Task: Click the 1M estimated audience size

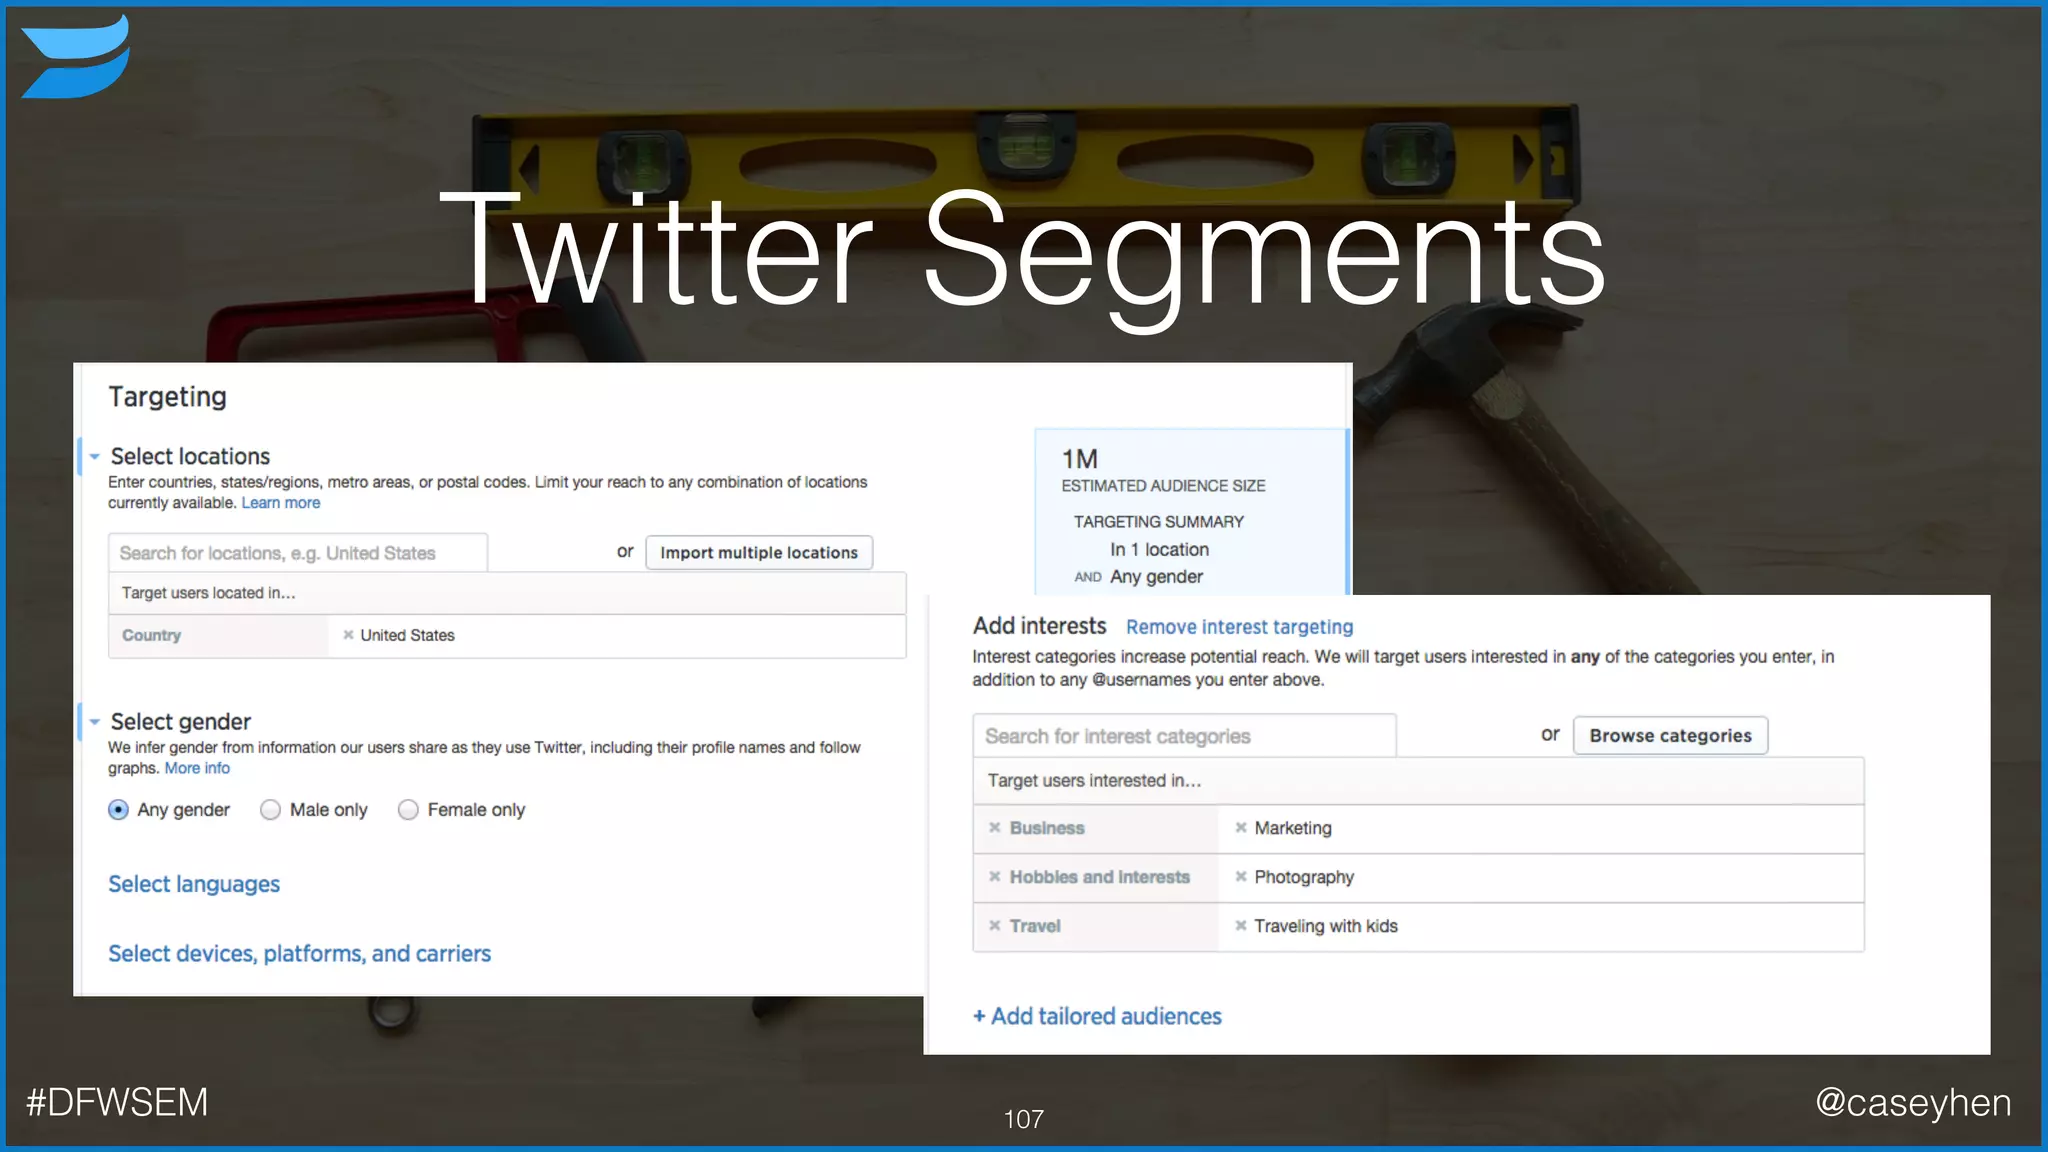Action: [x=1080, y=459]
